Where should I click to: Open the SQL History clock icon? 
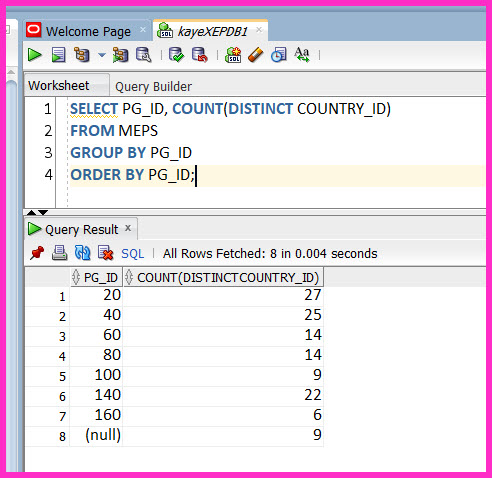coord(279,55)
